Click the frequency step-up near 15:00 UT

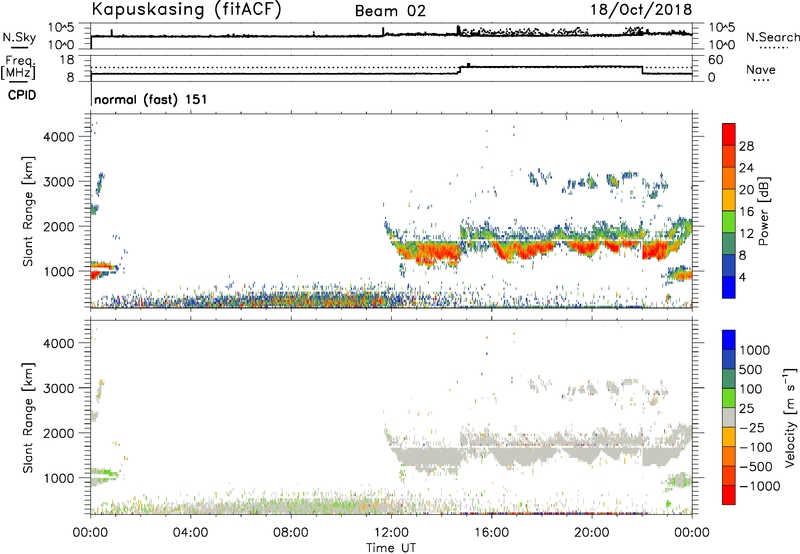(x=460, y=70)
